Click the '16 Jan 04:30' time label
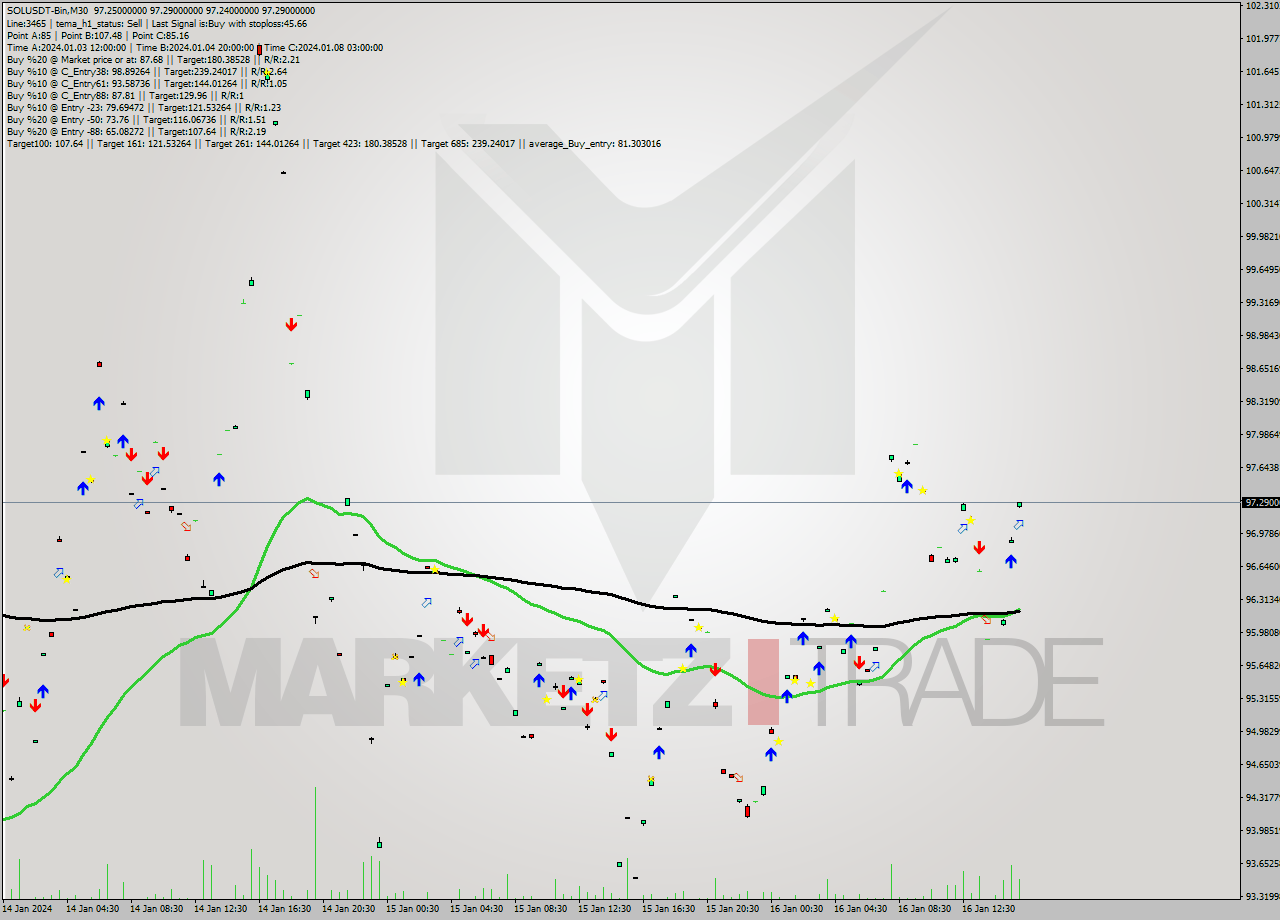The width and height of the screenshot is (1280, 920). pos(860,909)
